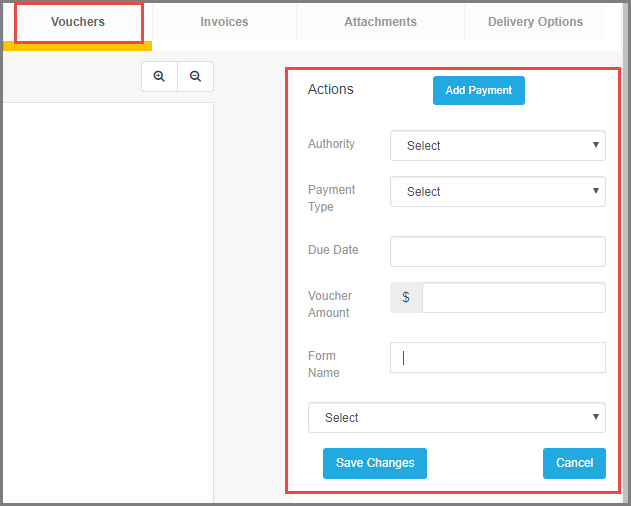This screenshot has height=506, width=631.
Task: Open the Attachments tab
Action: [380, 22]
